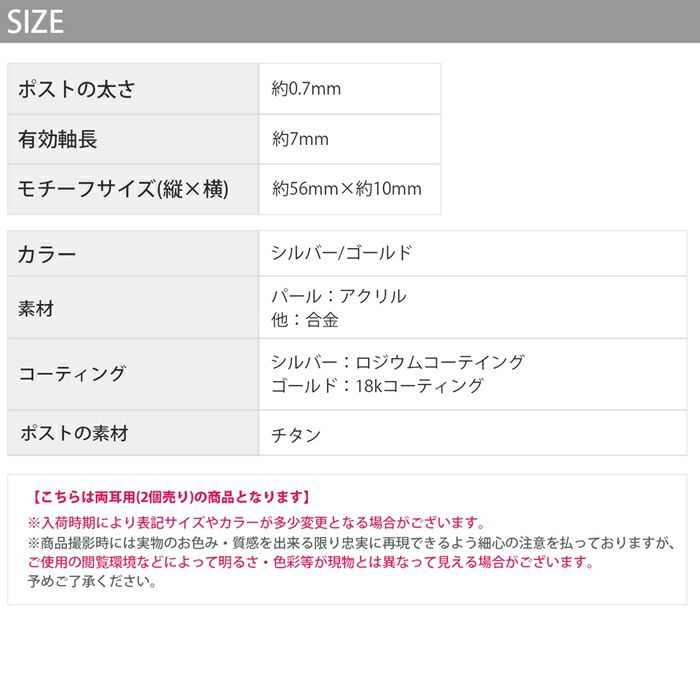This screenshot has width=700, height=700.
Task: Click the 予めご了承ください closing text
Action: coord(92,581)
